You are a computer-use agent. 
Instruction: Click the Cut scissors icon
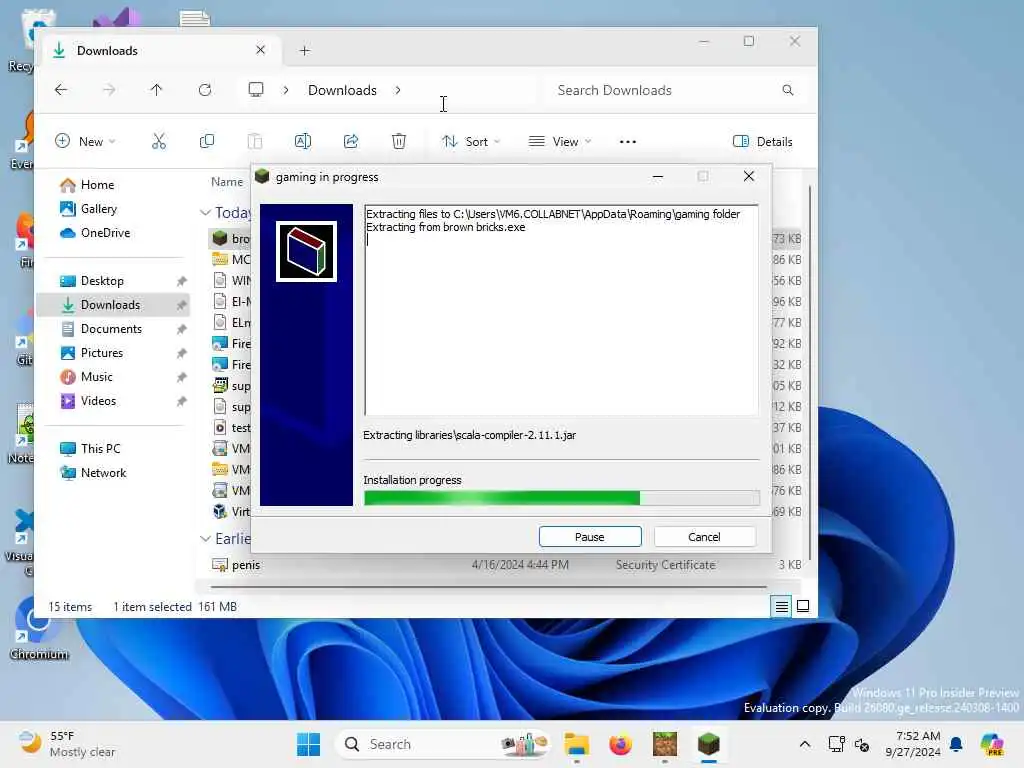coord(159,142)
